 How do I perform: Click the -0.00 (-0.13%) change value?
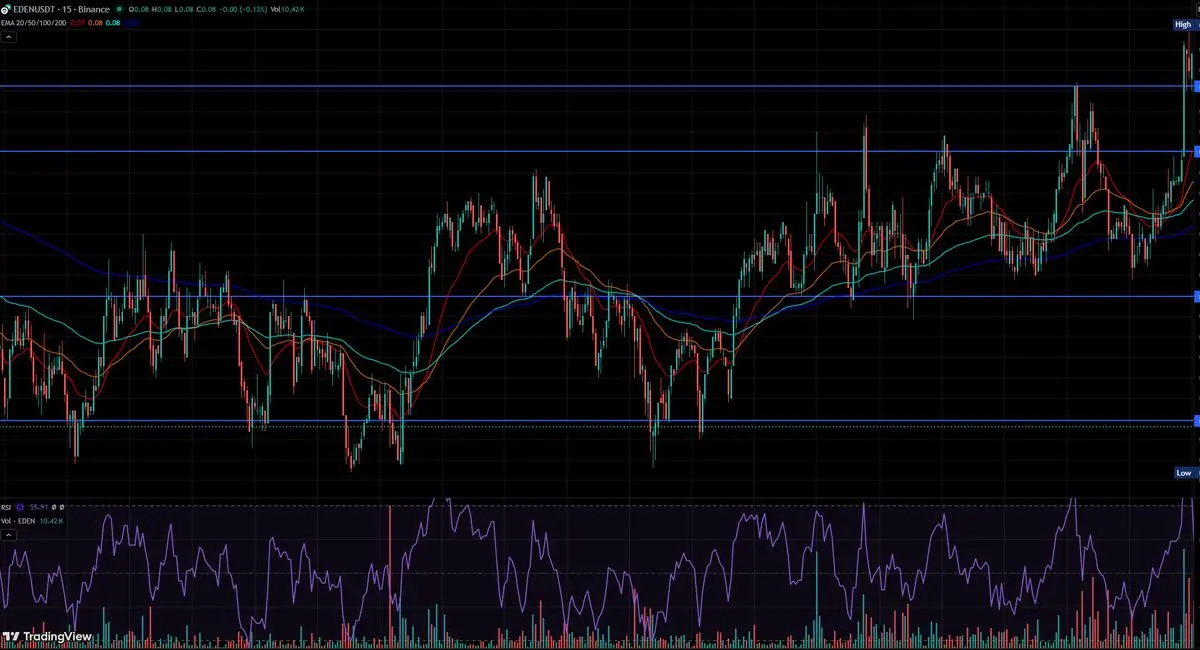tap(242, 10)
